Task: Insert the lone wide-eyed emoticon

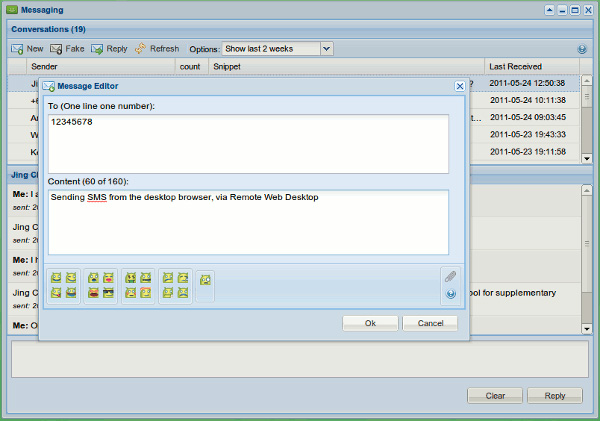Action: pyautogui.click(x=205, y=280)
